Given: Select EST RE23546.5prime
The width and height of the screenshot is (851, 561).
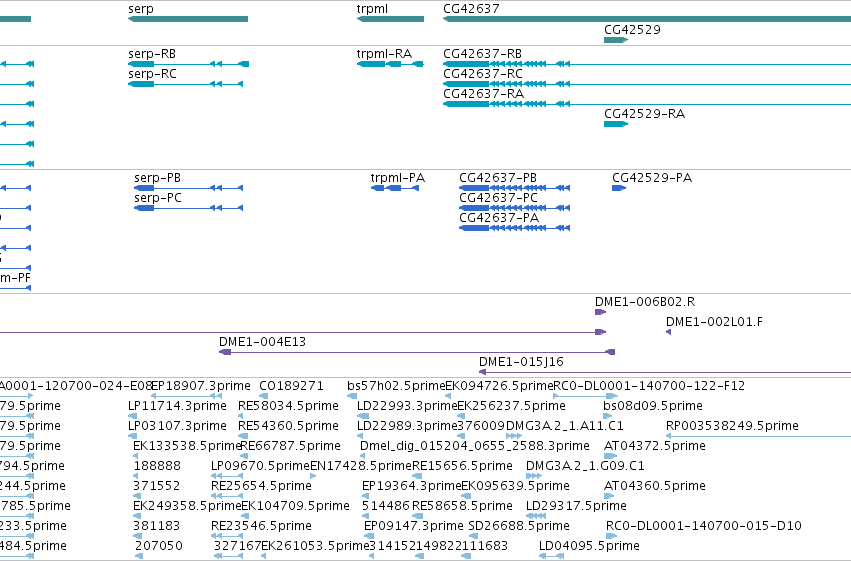Looking at the screenshot, I should [x=261, y=526].
